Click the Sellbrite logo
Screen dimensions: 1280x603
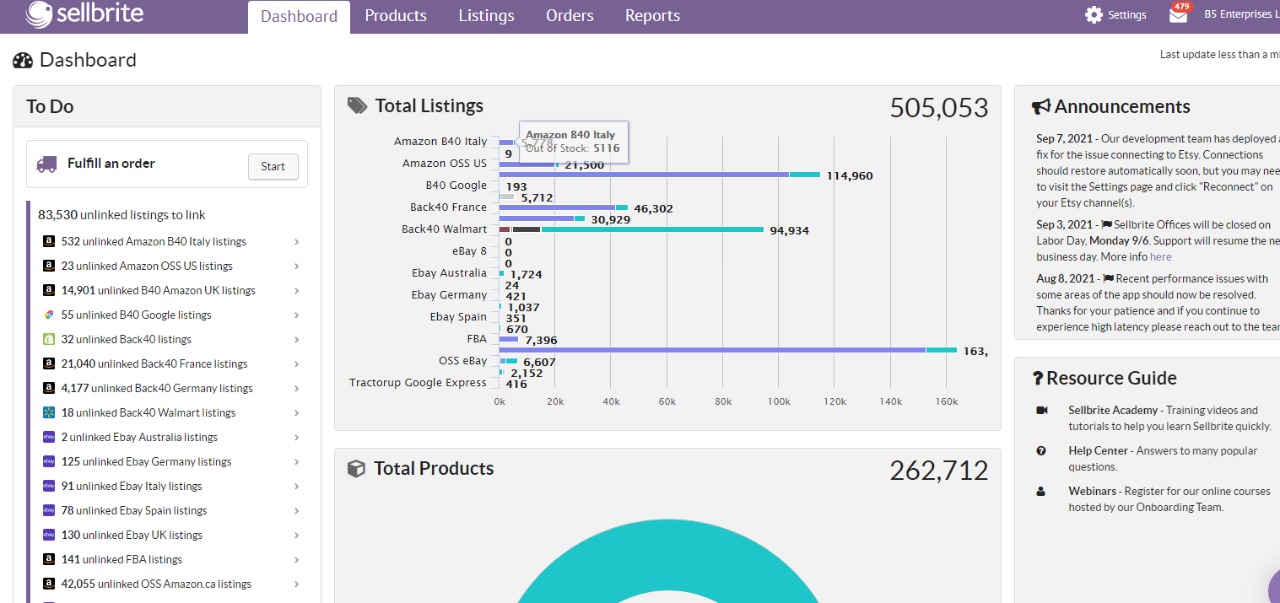tap(84, 15)
